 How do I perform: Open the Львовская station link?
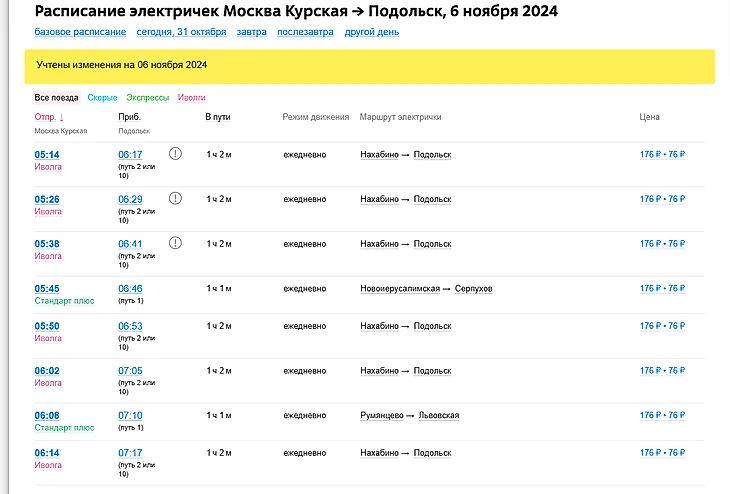439,415
